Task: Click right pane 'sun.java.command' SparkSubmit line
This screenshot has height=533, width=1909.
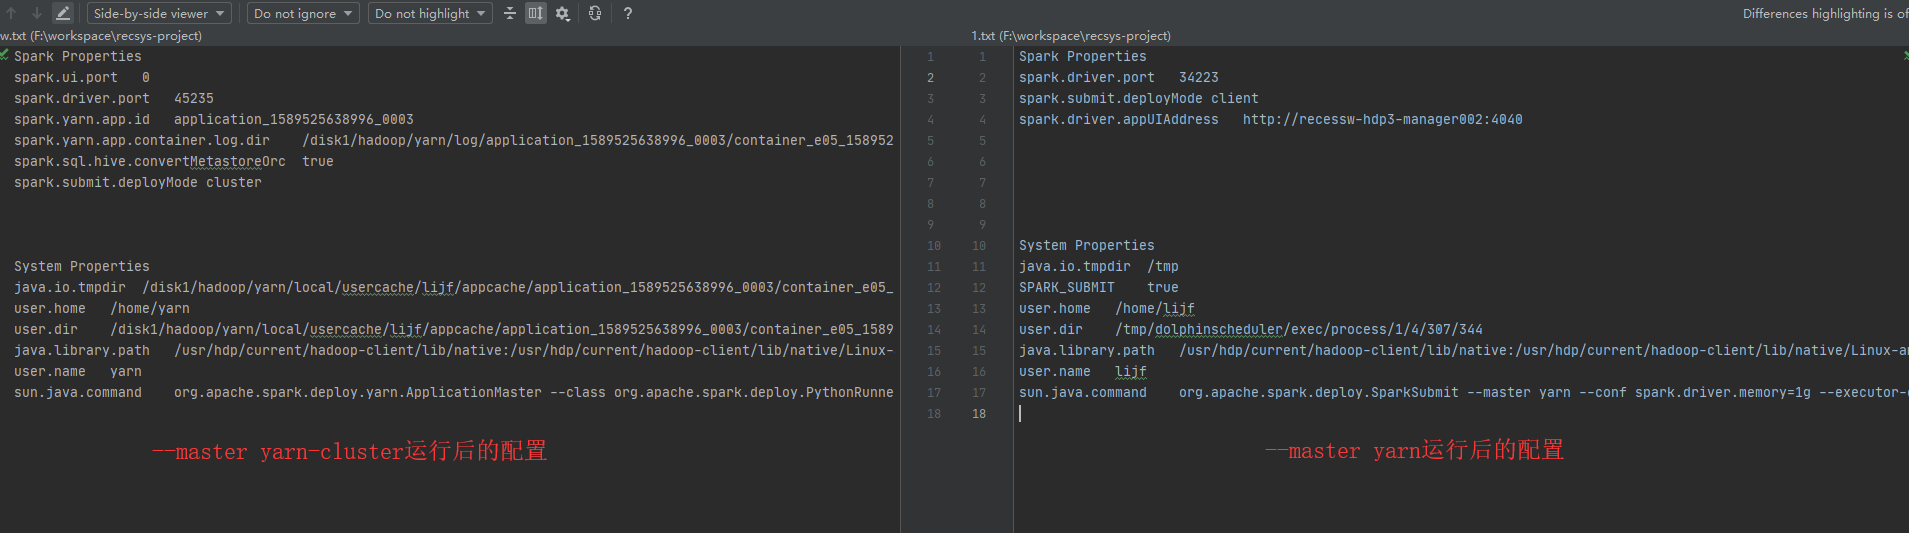Action: (x=1463, y=392)
